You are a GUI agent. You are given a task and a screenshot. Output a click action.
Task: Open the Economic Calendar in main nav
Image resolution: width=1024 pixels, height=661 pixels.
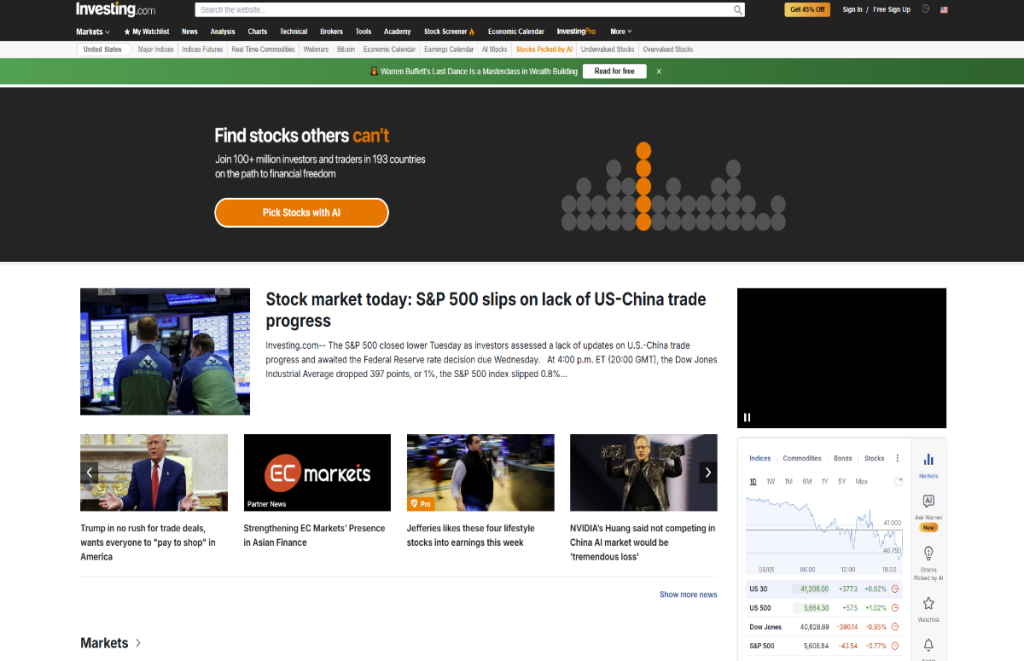[x=516, y=31]
